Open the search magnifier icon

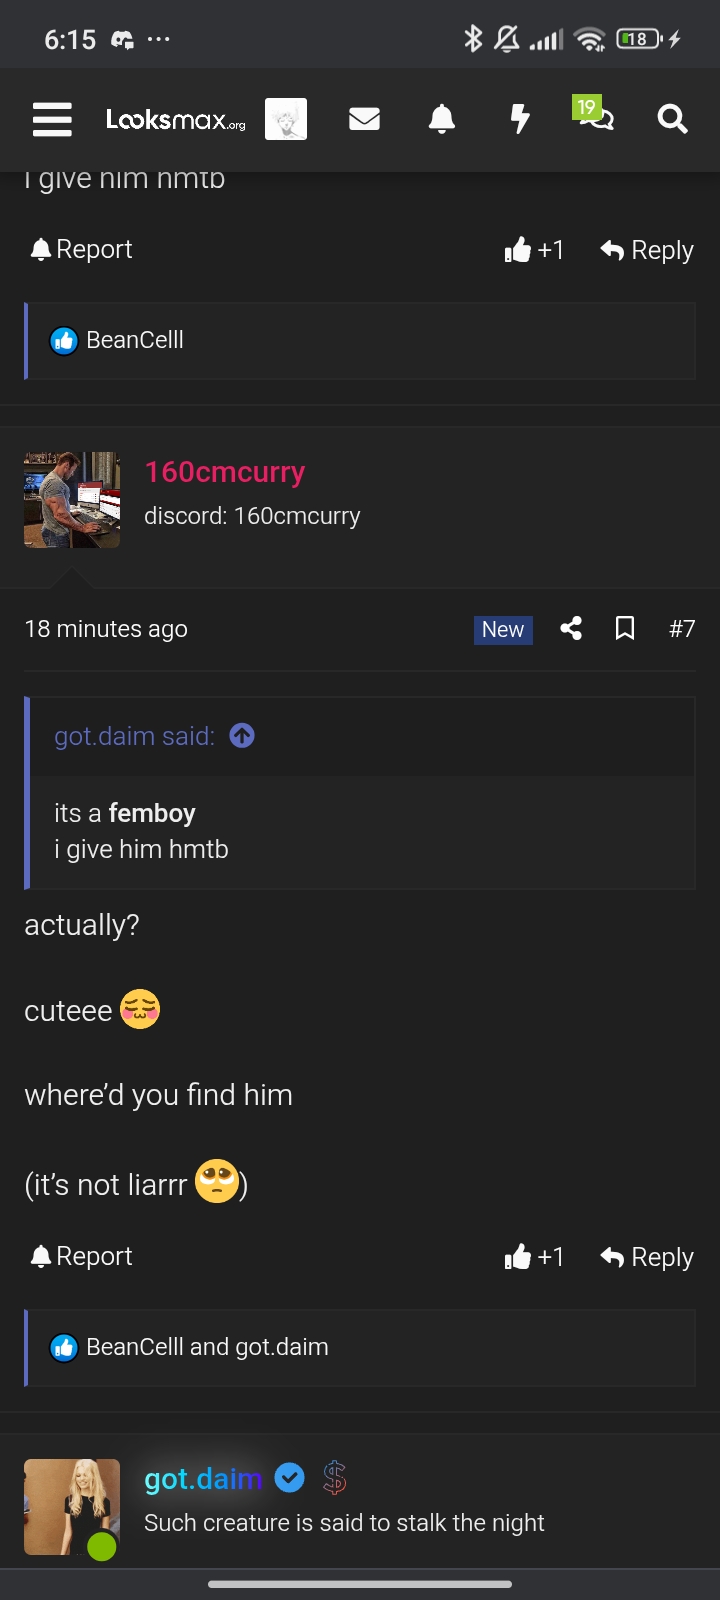(x=672, y=119)
